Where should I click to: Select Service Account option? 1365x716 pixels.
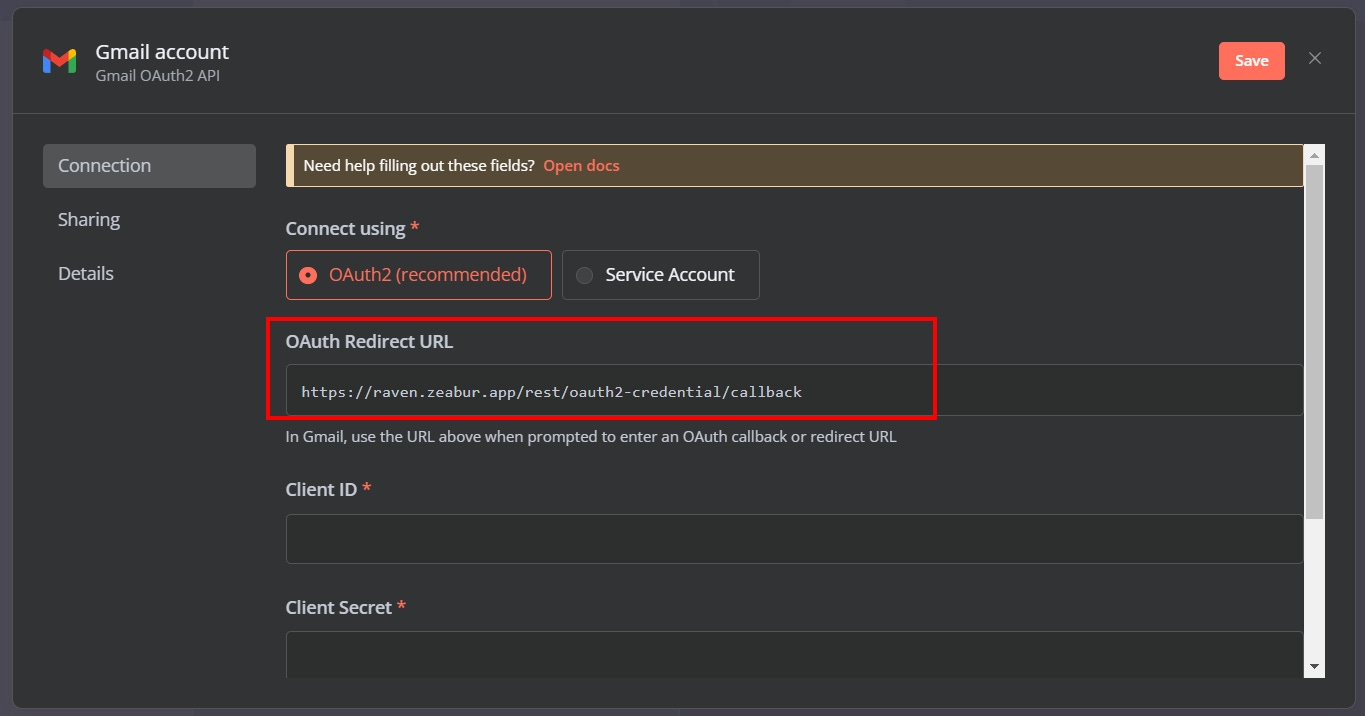pos(660,275)
